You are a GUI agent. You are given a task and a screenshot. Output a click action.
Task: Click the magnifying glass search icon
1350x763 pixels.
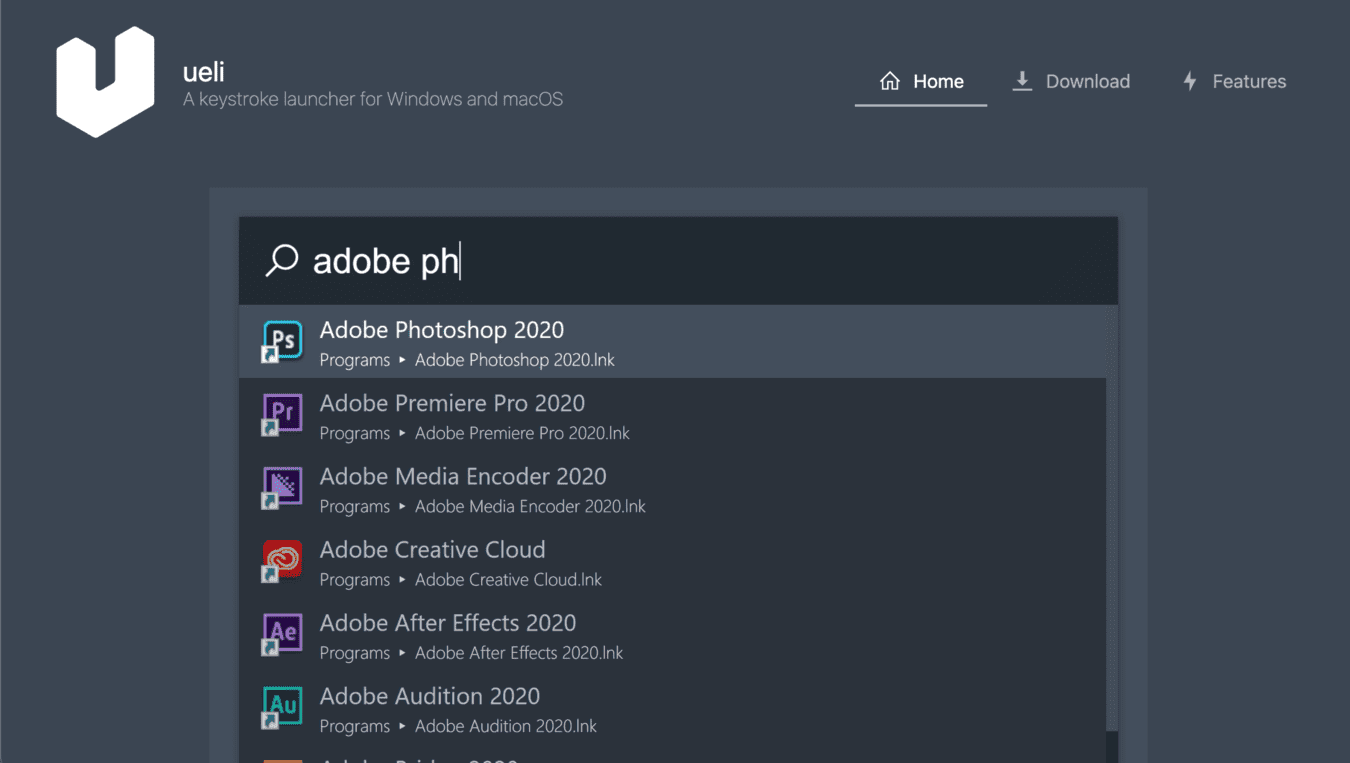[x=282, y=260]
